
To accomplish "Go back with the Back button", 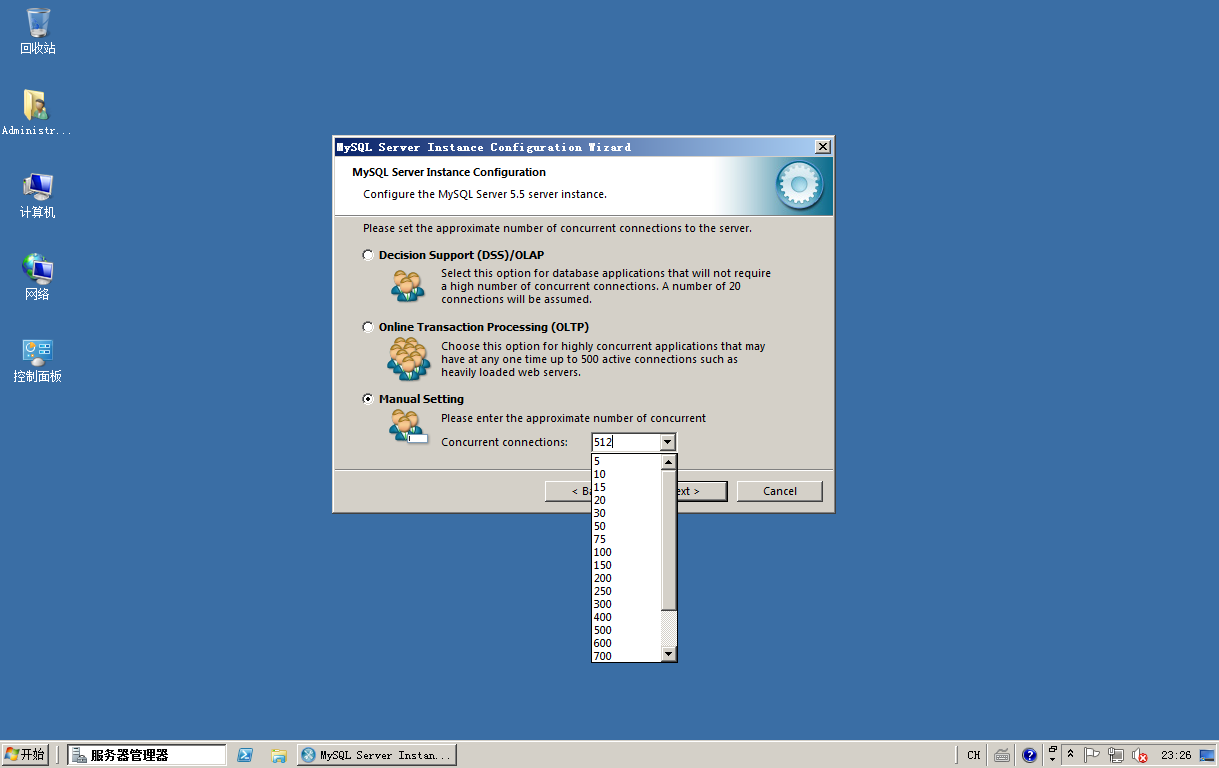I will (568, 491).
